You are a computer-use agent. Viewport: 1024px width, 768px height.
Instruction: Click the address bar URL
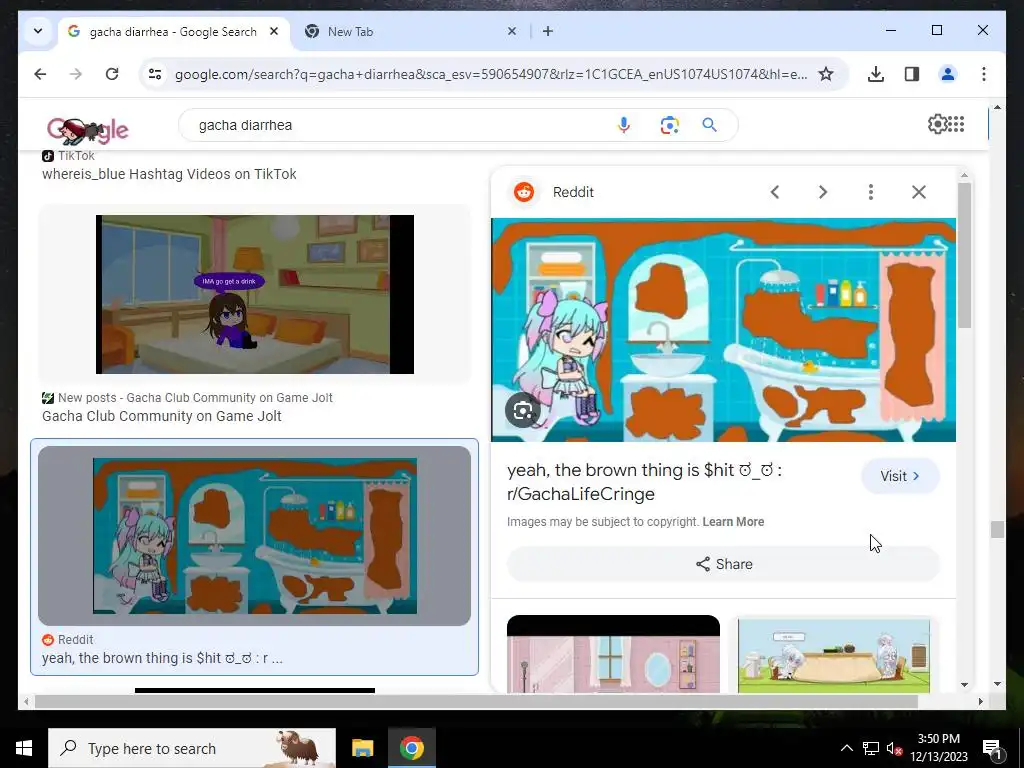pyautogui.click(x=491, y=74)
